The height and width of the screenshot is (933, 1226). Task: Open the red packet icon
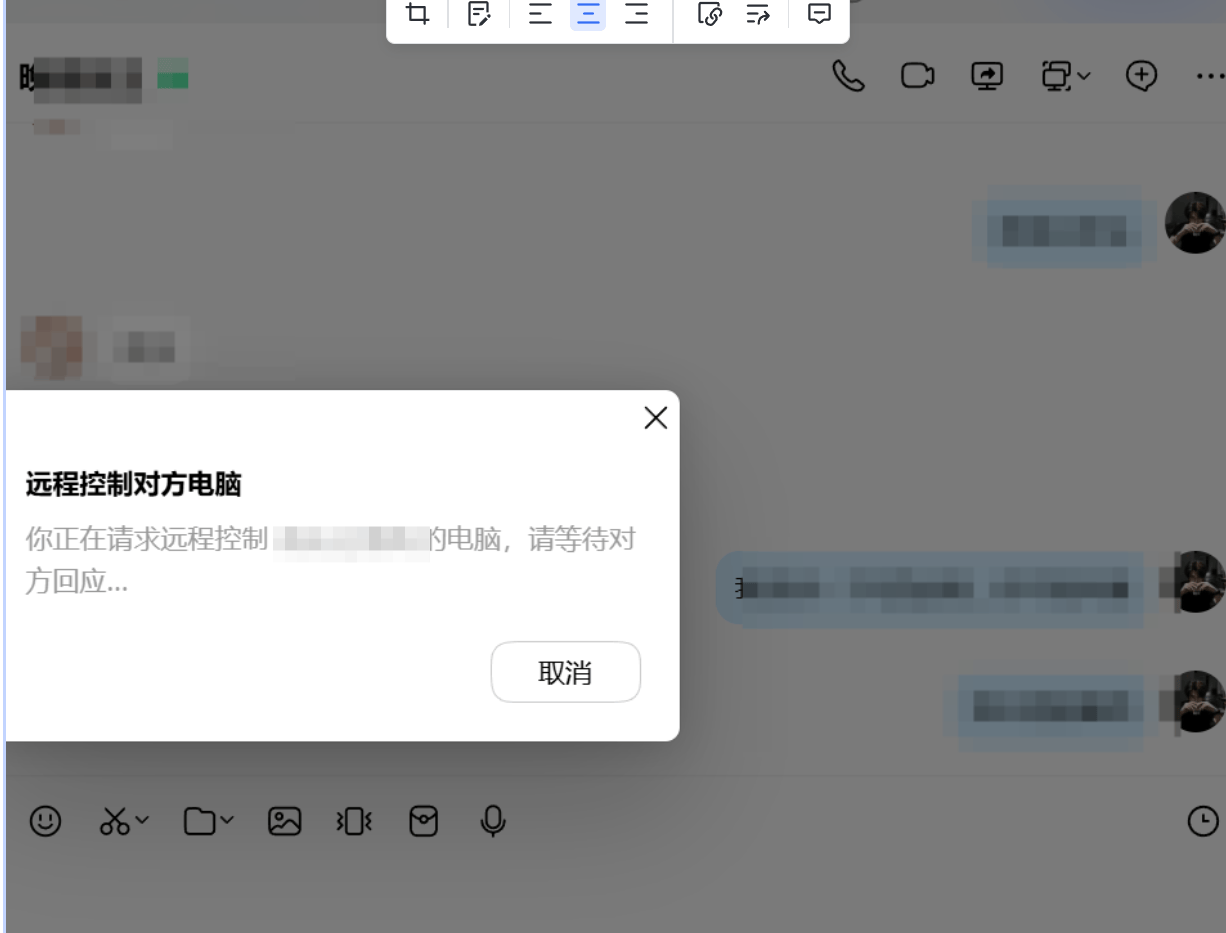coord(424,821)
